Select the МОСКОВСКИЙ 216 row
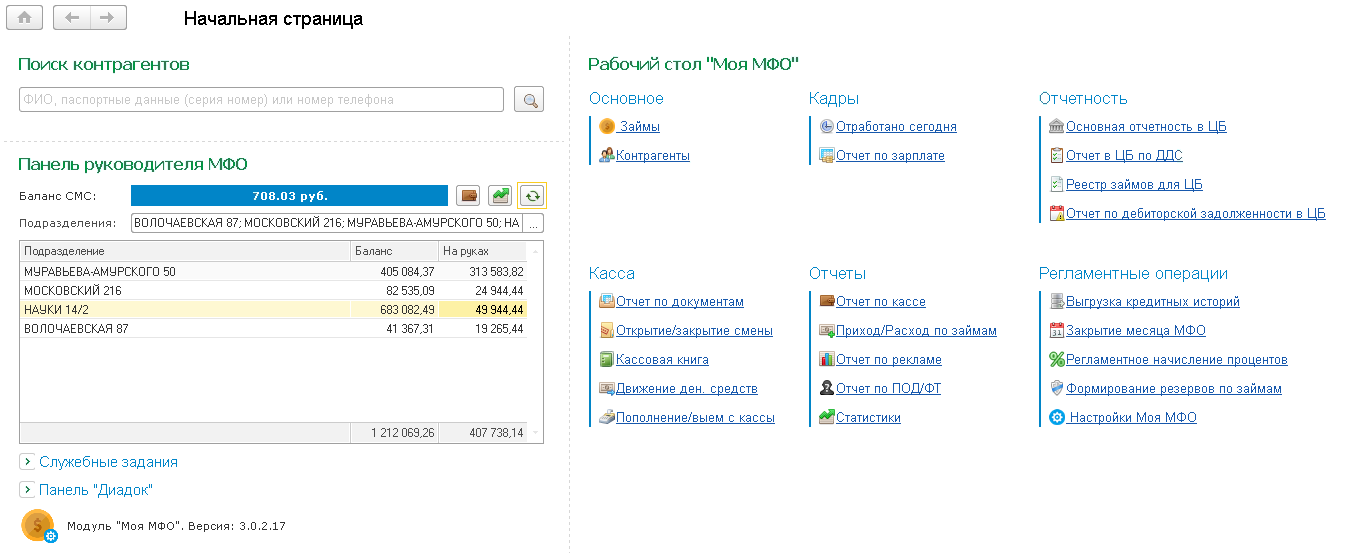The height and width of the screenshot is (553, 1355). tap(273, 290)
